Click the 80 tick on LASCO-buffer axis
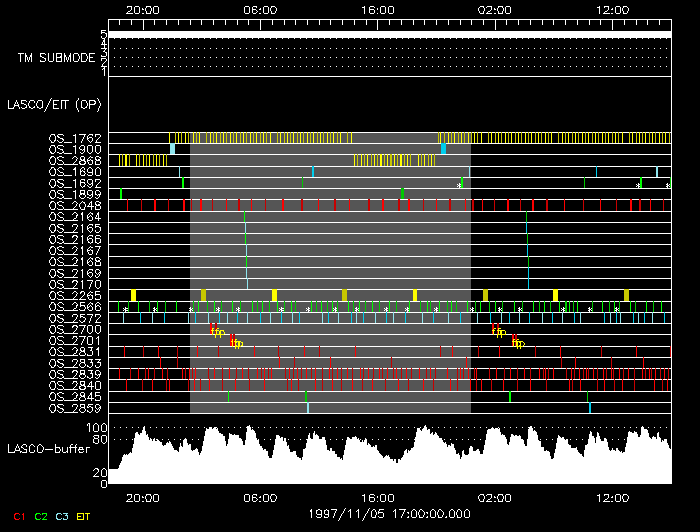Viewport: 700px width, 532px height. click(100, 440)
